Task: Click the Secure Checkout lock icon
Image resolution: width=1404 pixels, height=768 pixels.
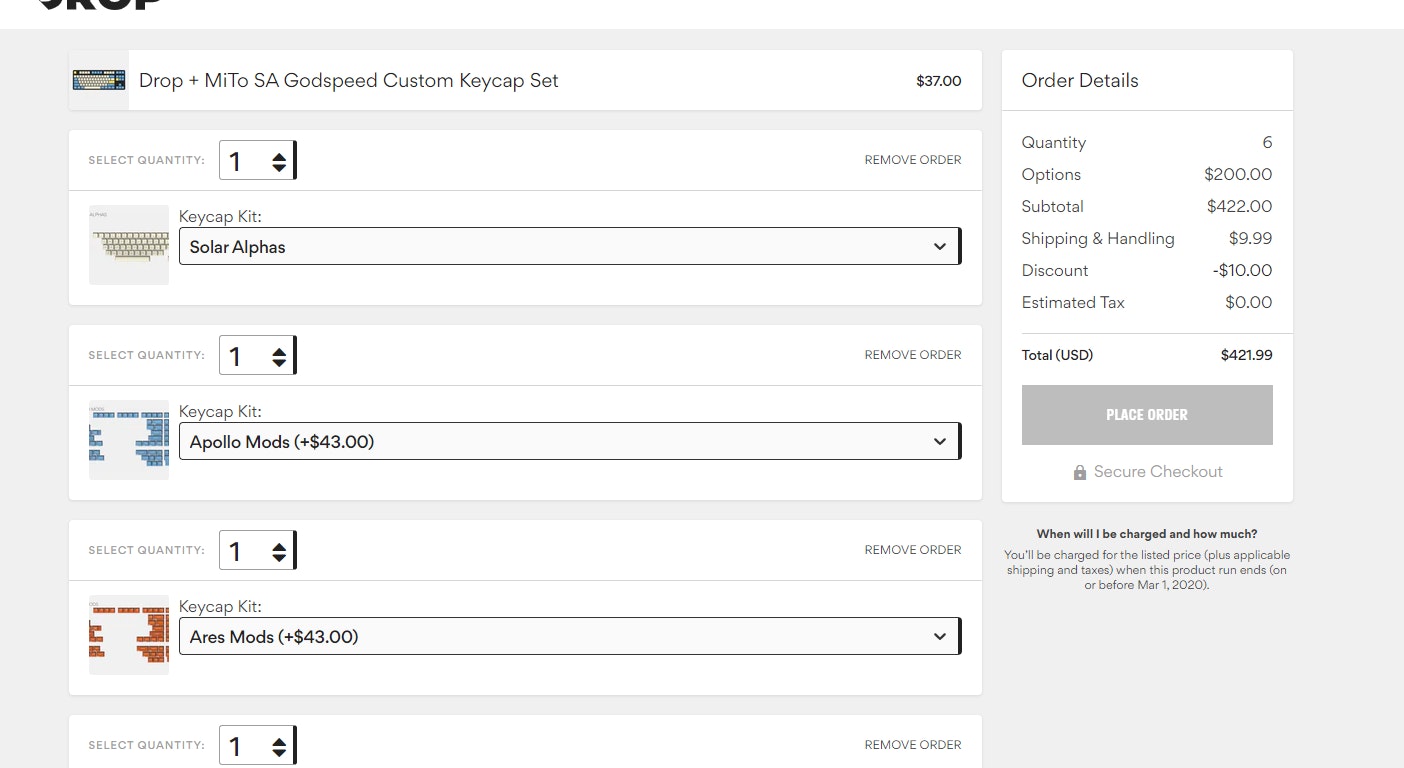Action: (x=1079, y=472)
